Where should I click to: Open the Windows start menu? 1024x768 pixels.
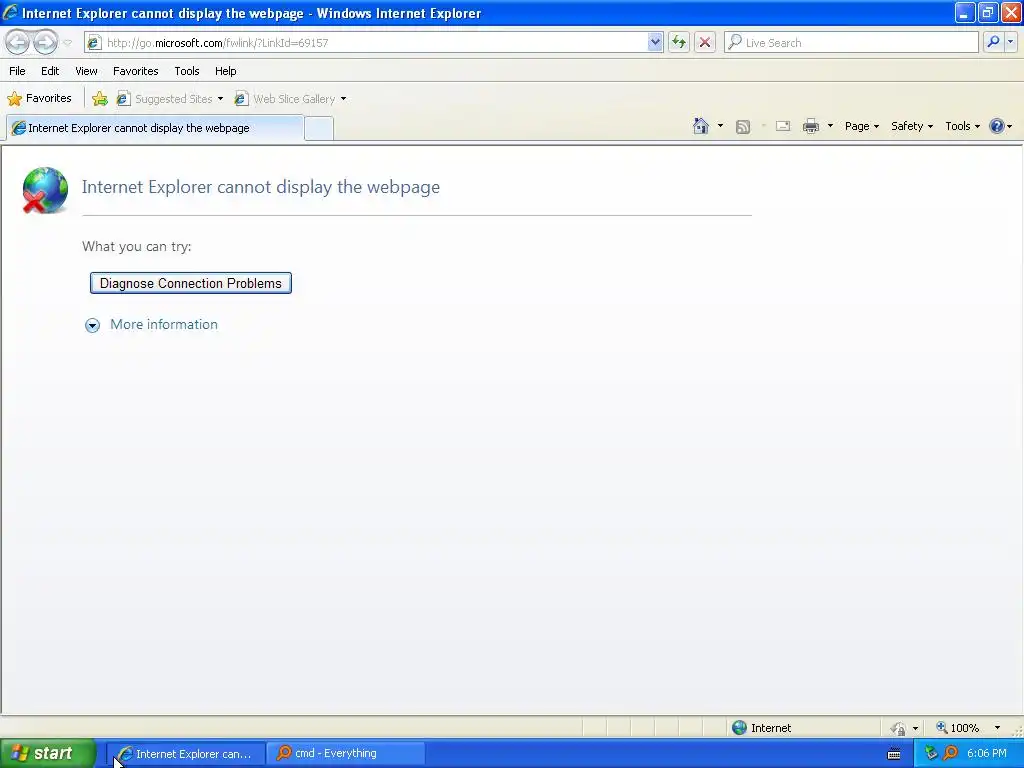point(48,754)
